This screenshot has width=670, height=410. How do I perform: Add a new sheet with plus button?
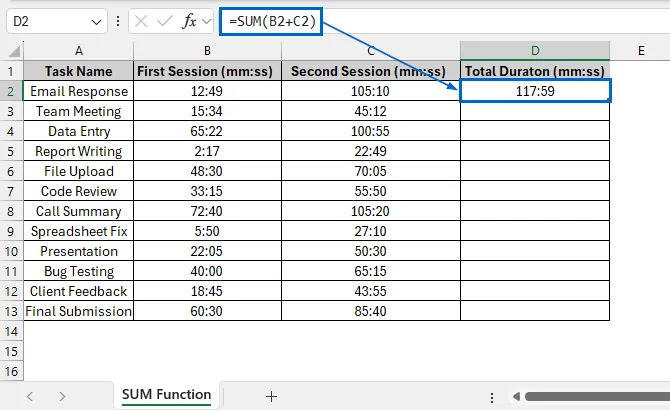tap(271, 396)
